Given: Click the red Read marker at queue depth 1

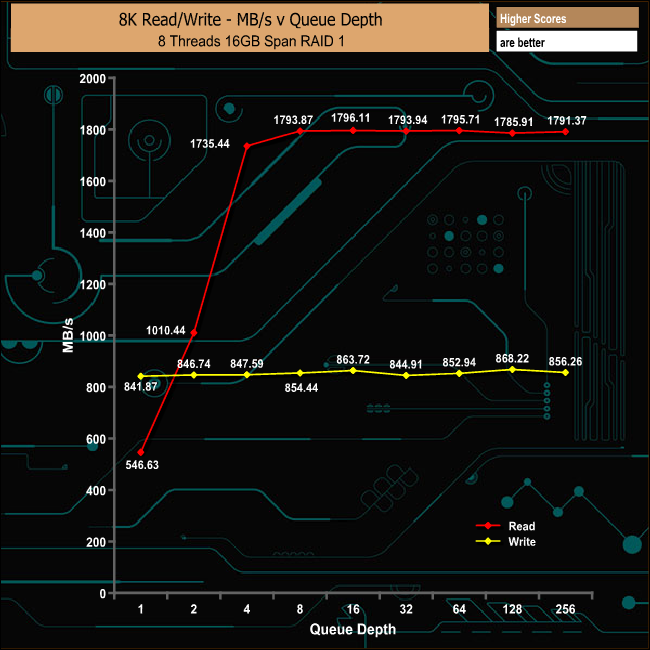Looking at the screenshot, I should [141, 452].
